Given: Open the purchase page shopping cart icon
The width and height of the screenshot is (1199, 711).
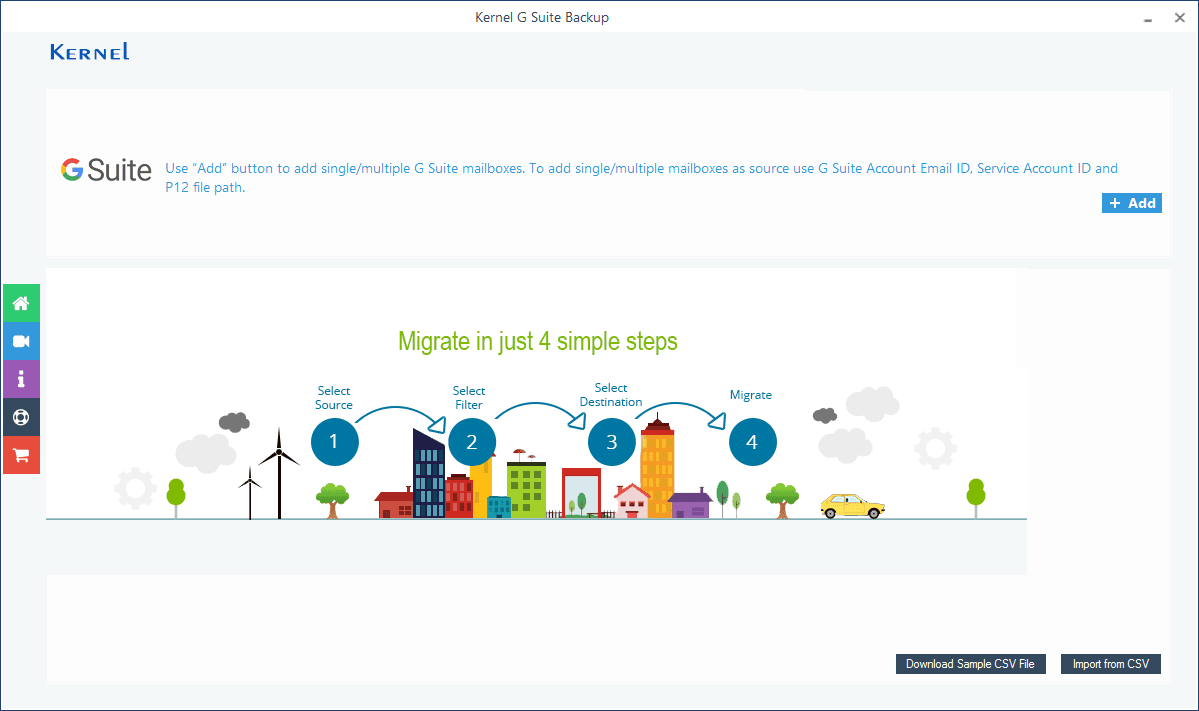Looking at the screenshot, I should pyautogui.click(x=21, y=455).
